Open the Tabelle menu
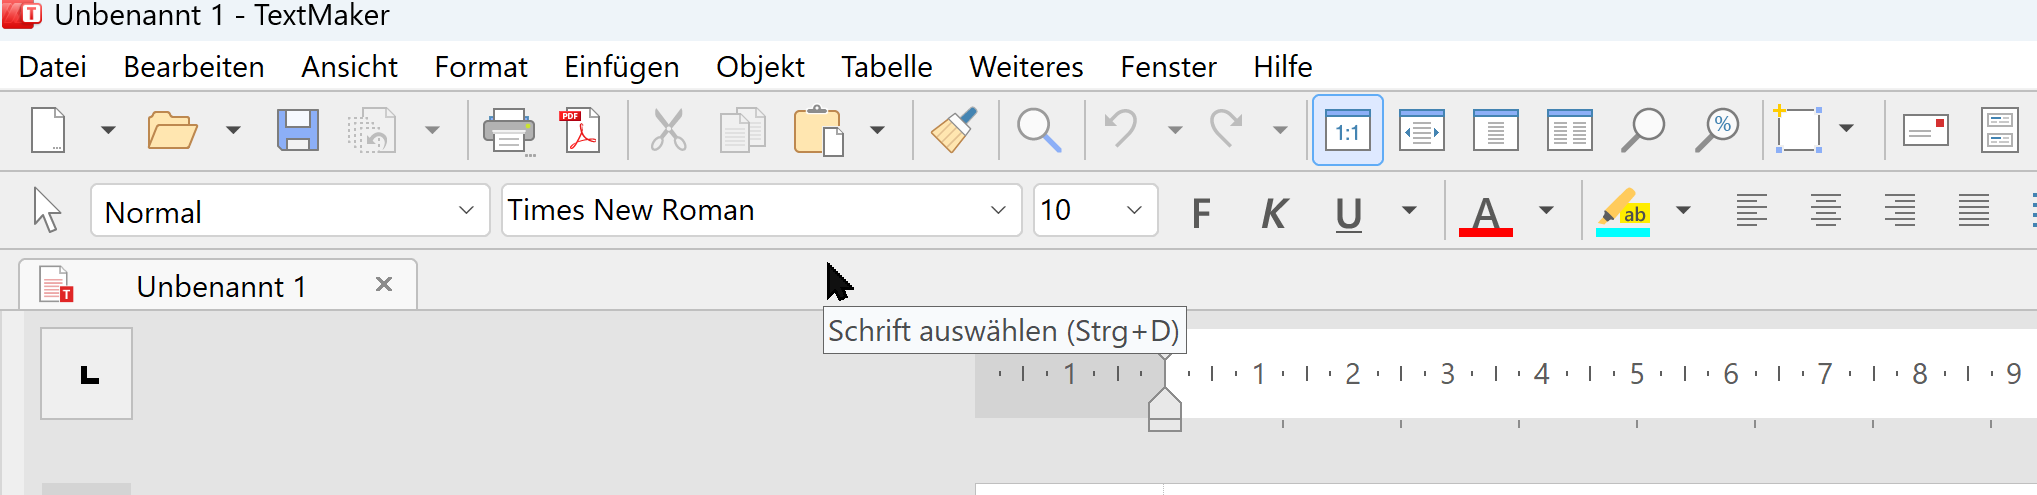Image resolution: width=2037 pixels, height=495 pixels. (886, 67)
